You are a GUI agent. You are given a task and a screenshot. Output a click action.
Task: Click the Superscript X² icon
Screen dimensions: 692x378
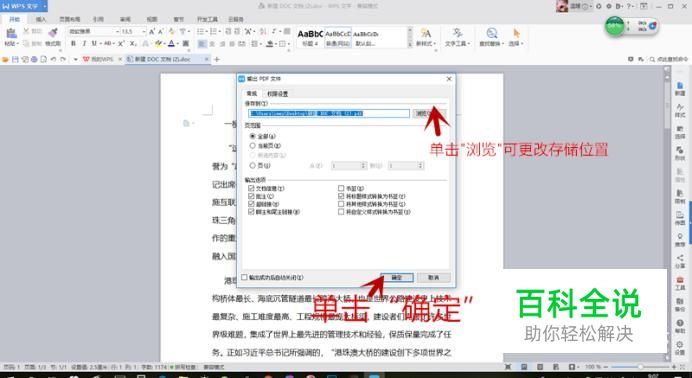click(x=121, y=44)
